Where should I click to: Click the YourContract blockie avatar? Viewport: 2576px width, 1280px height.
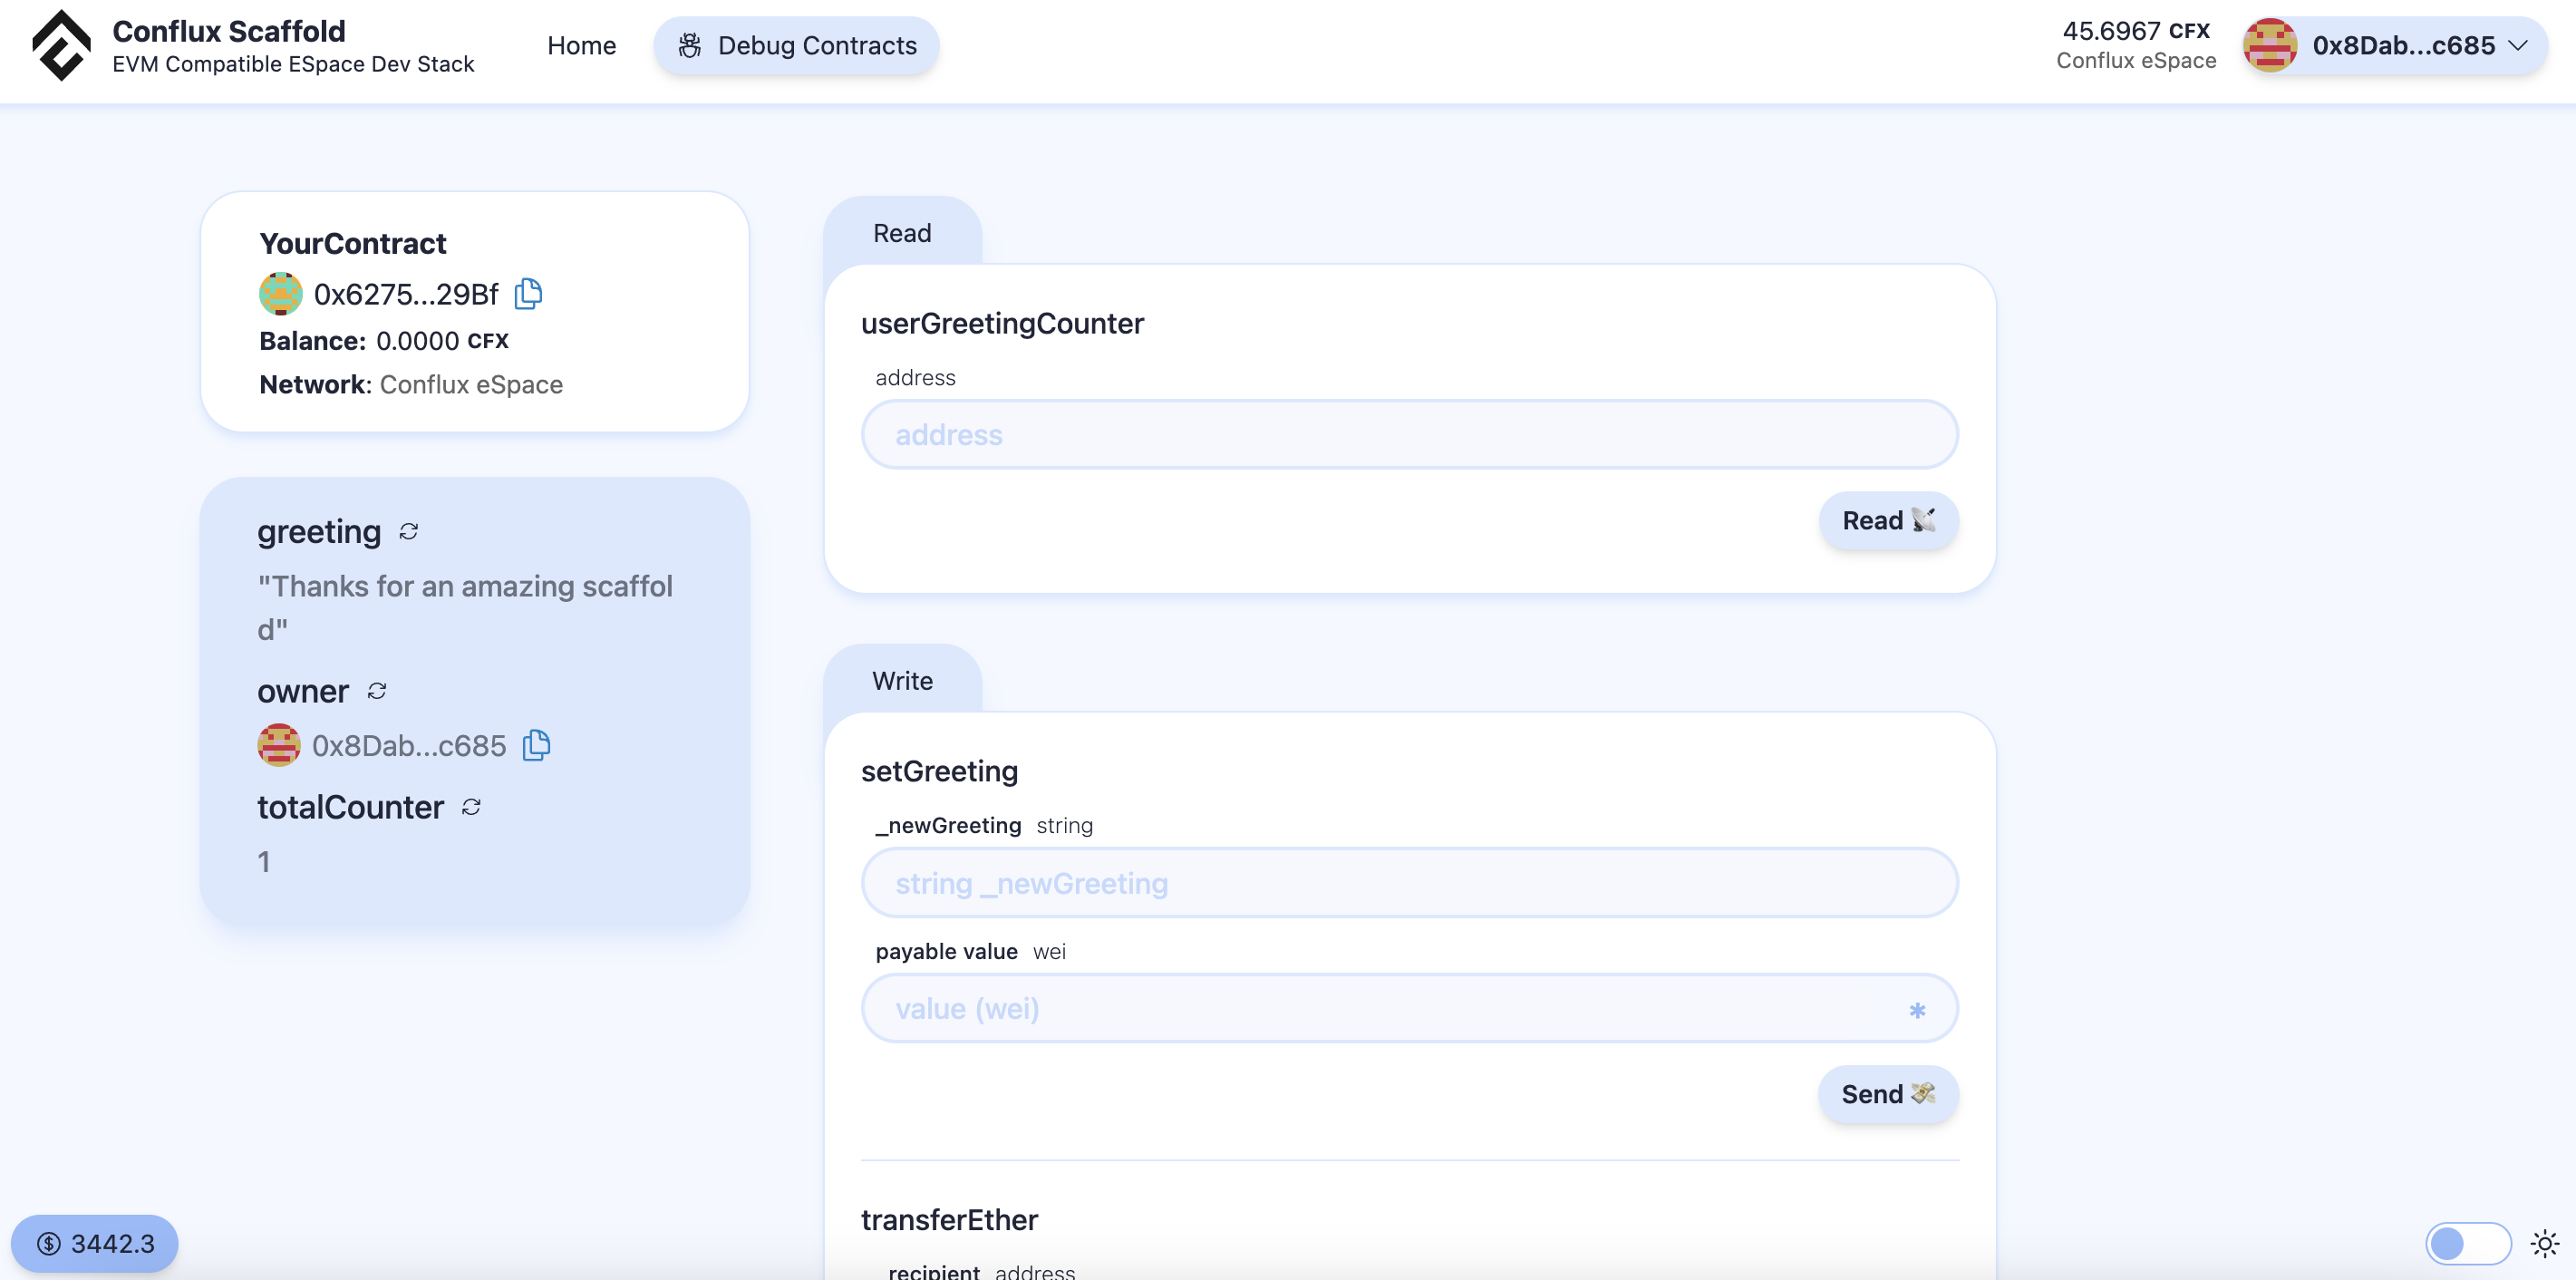(x=280, y=293)
